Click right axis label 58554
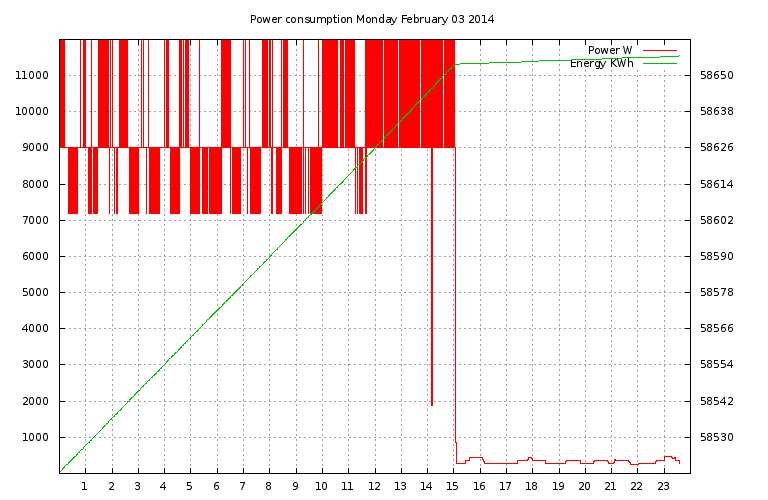This screenshot has width=768, height=500. [x=717, y=364]
